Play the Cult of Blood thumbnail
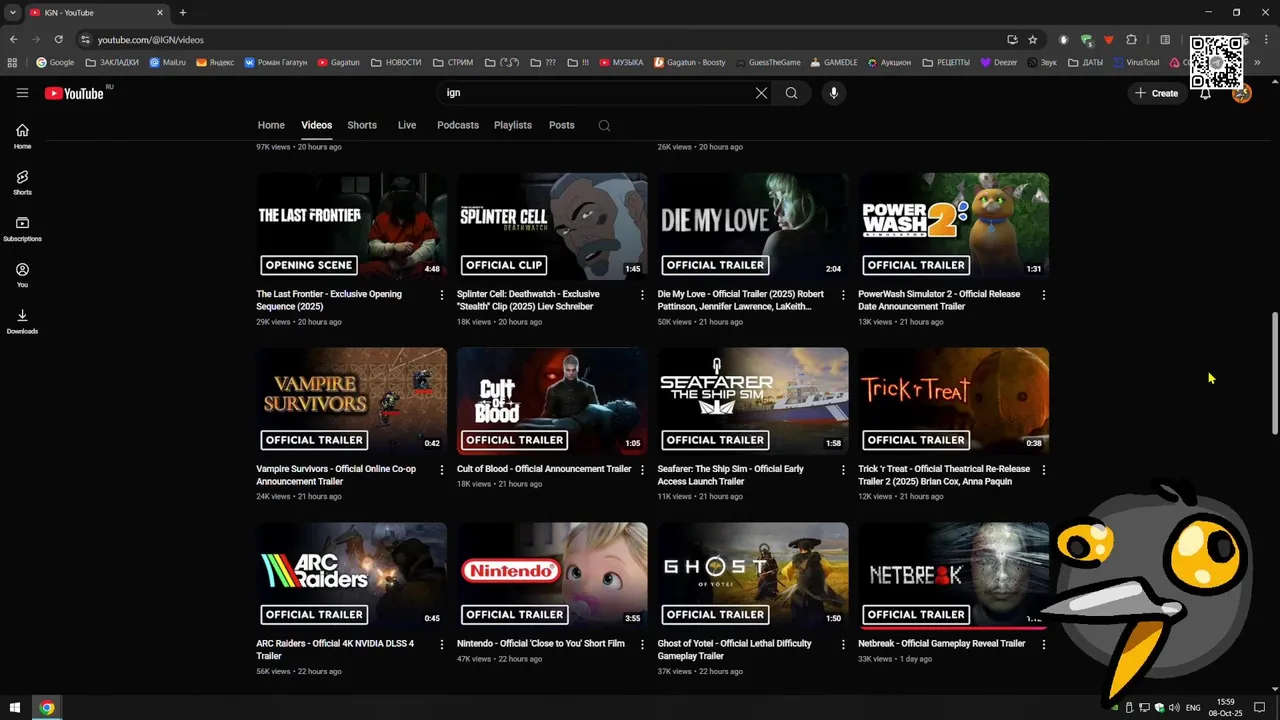Screen dimensions: 1280x720 coord(552,401)
